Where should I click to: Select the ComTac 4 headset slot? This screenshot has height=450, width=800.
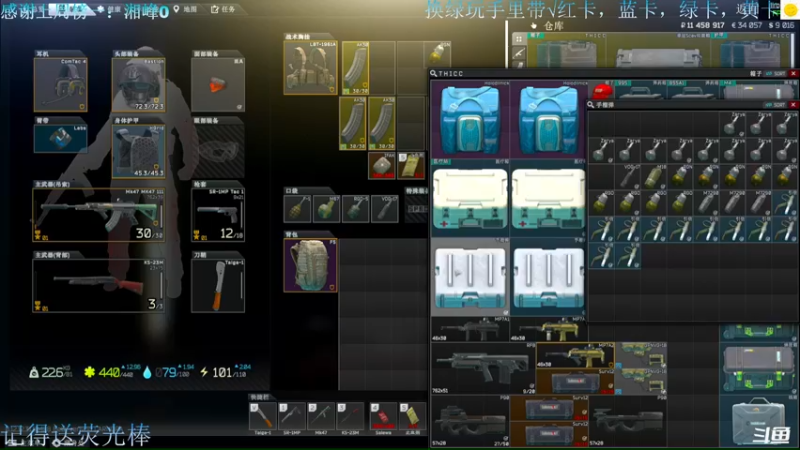point(60,84)
